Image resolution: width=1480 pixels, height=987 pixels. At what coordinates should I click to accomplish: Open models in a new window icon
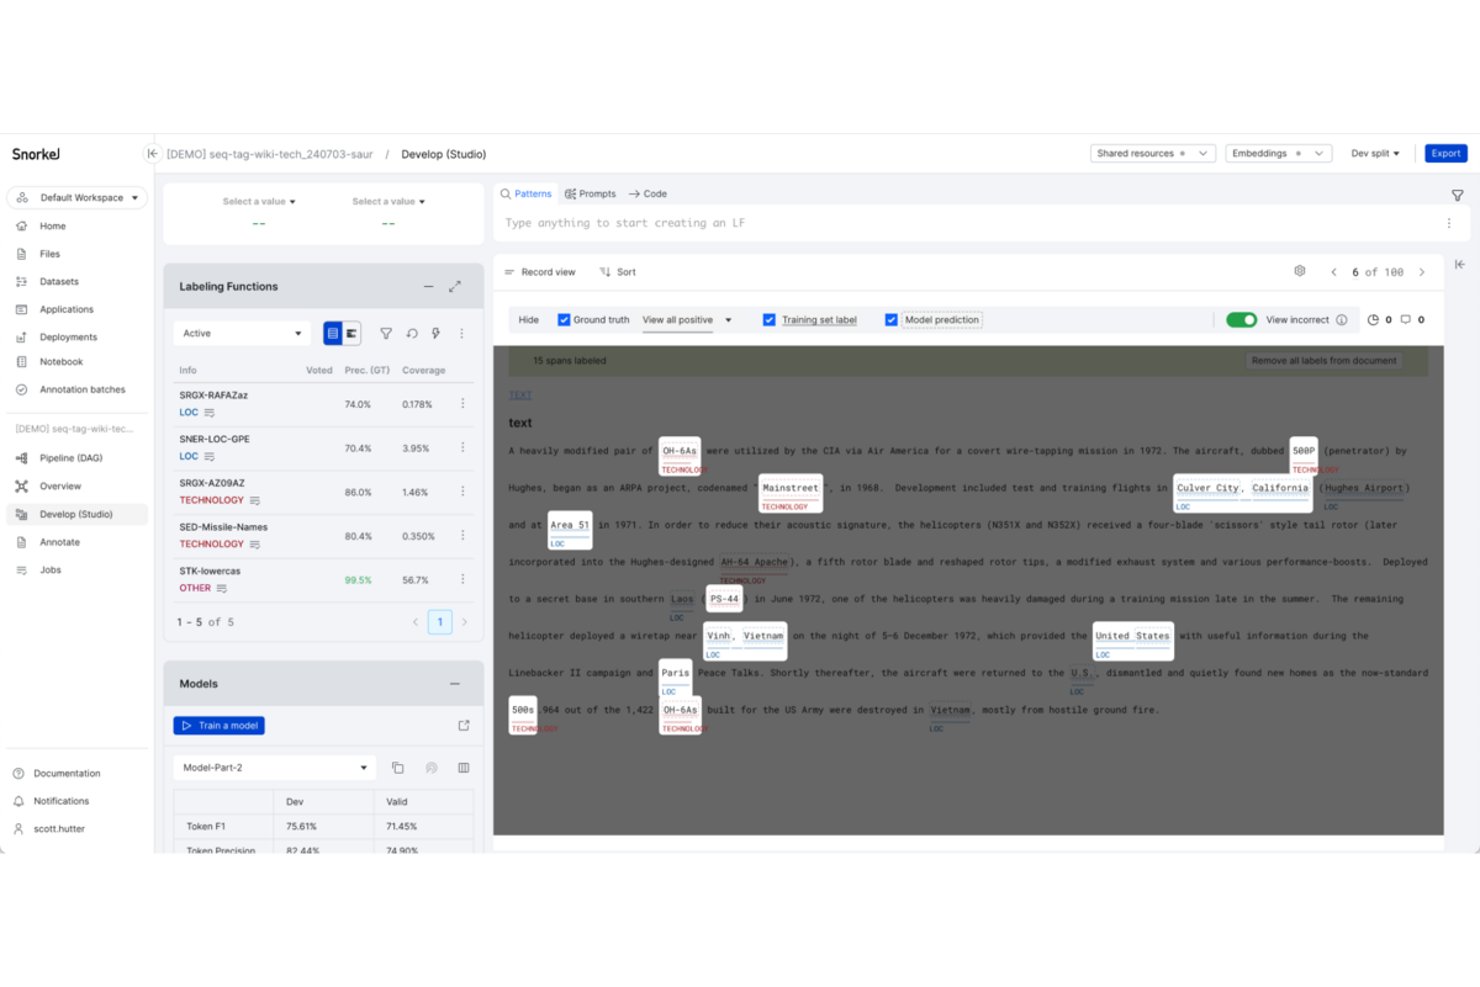pyautogui.click(x=464, y=726)
